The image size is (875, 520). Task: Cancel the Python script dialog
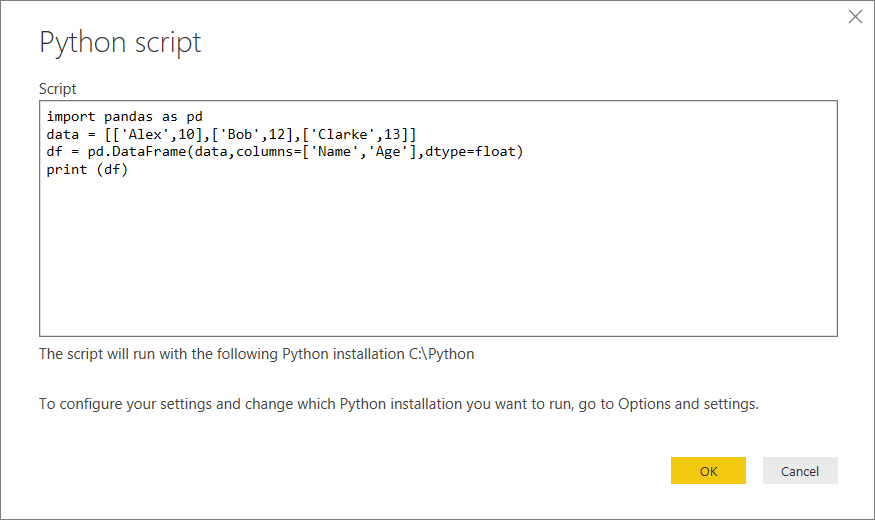click(x=800, y=470)
